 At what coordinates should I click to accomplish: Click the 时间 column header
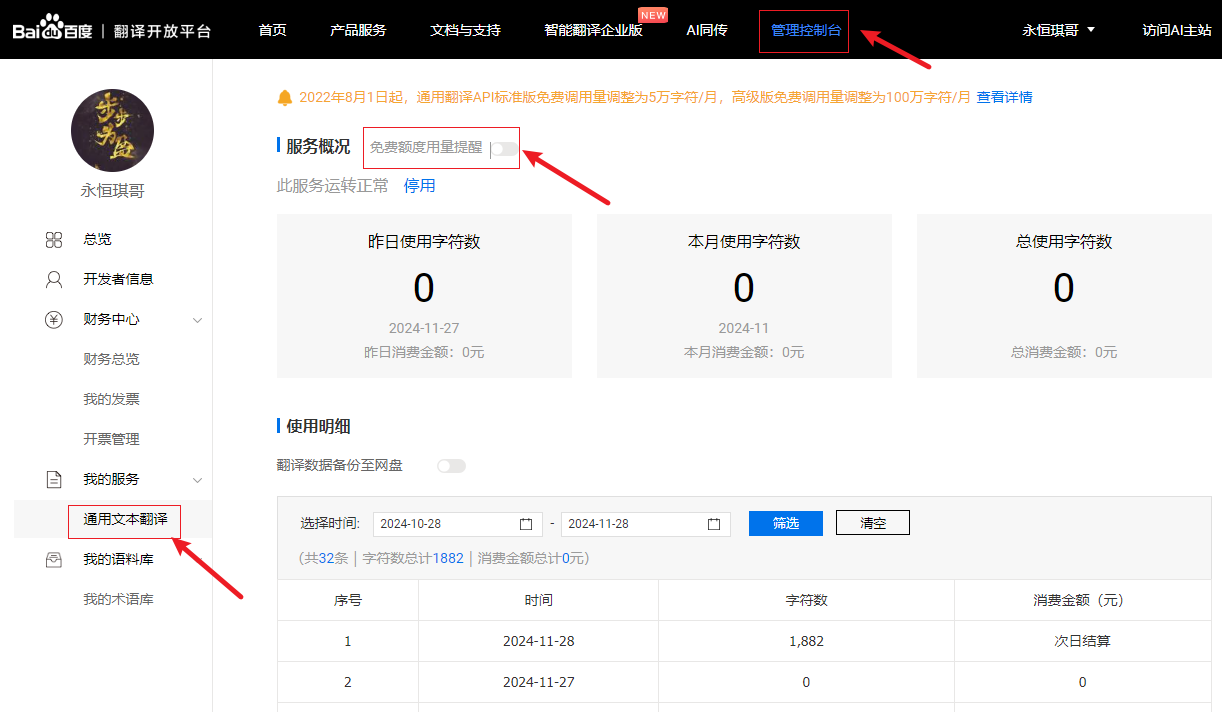pos(538,600)
